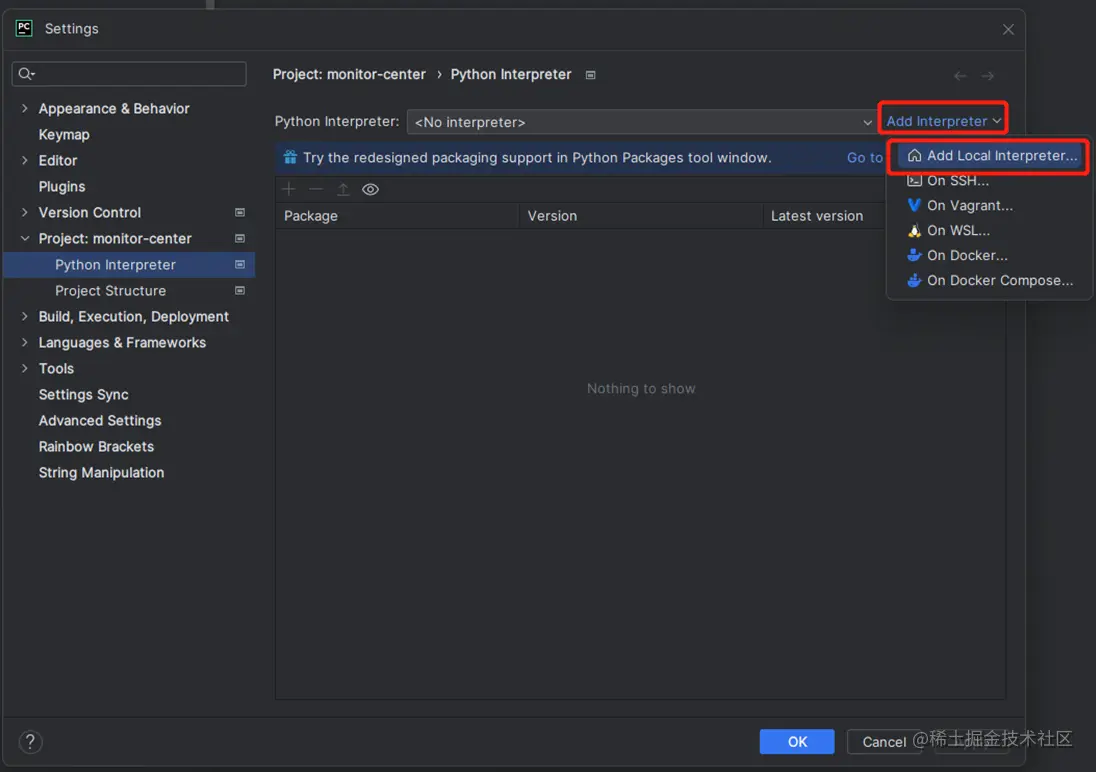The width and height of the screenshot is (1096, 772).
Task: Open Advanced Settings page
Action: click(100, 420)
